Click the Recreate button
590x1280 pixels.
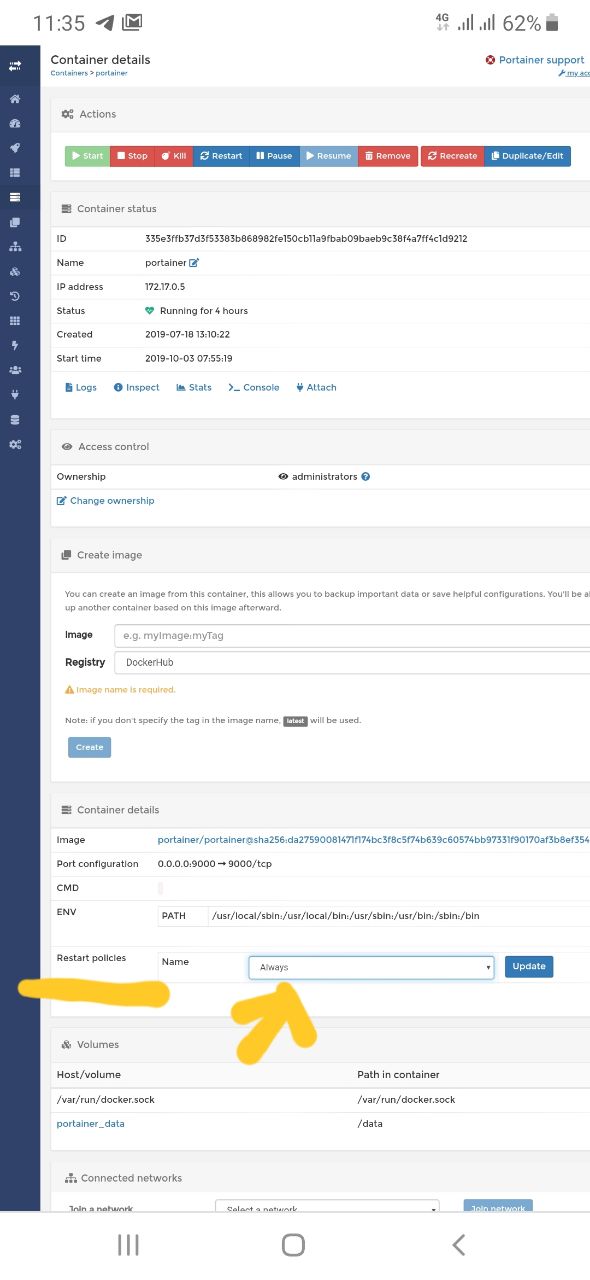pos(452,156)
